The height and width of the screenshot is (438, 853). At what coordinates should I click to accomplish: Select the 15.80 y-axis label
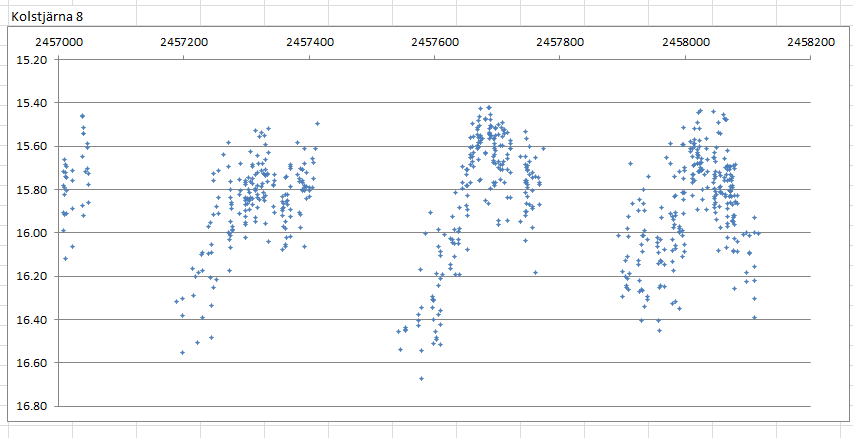point(33,190)
